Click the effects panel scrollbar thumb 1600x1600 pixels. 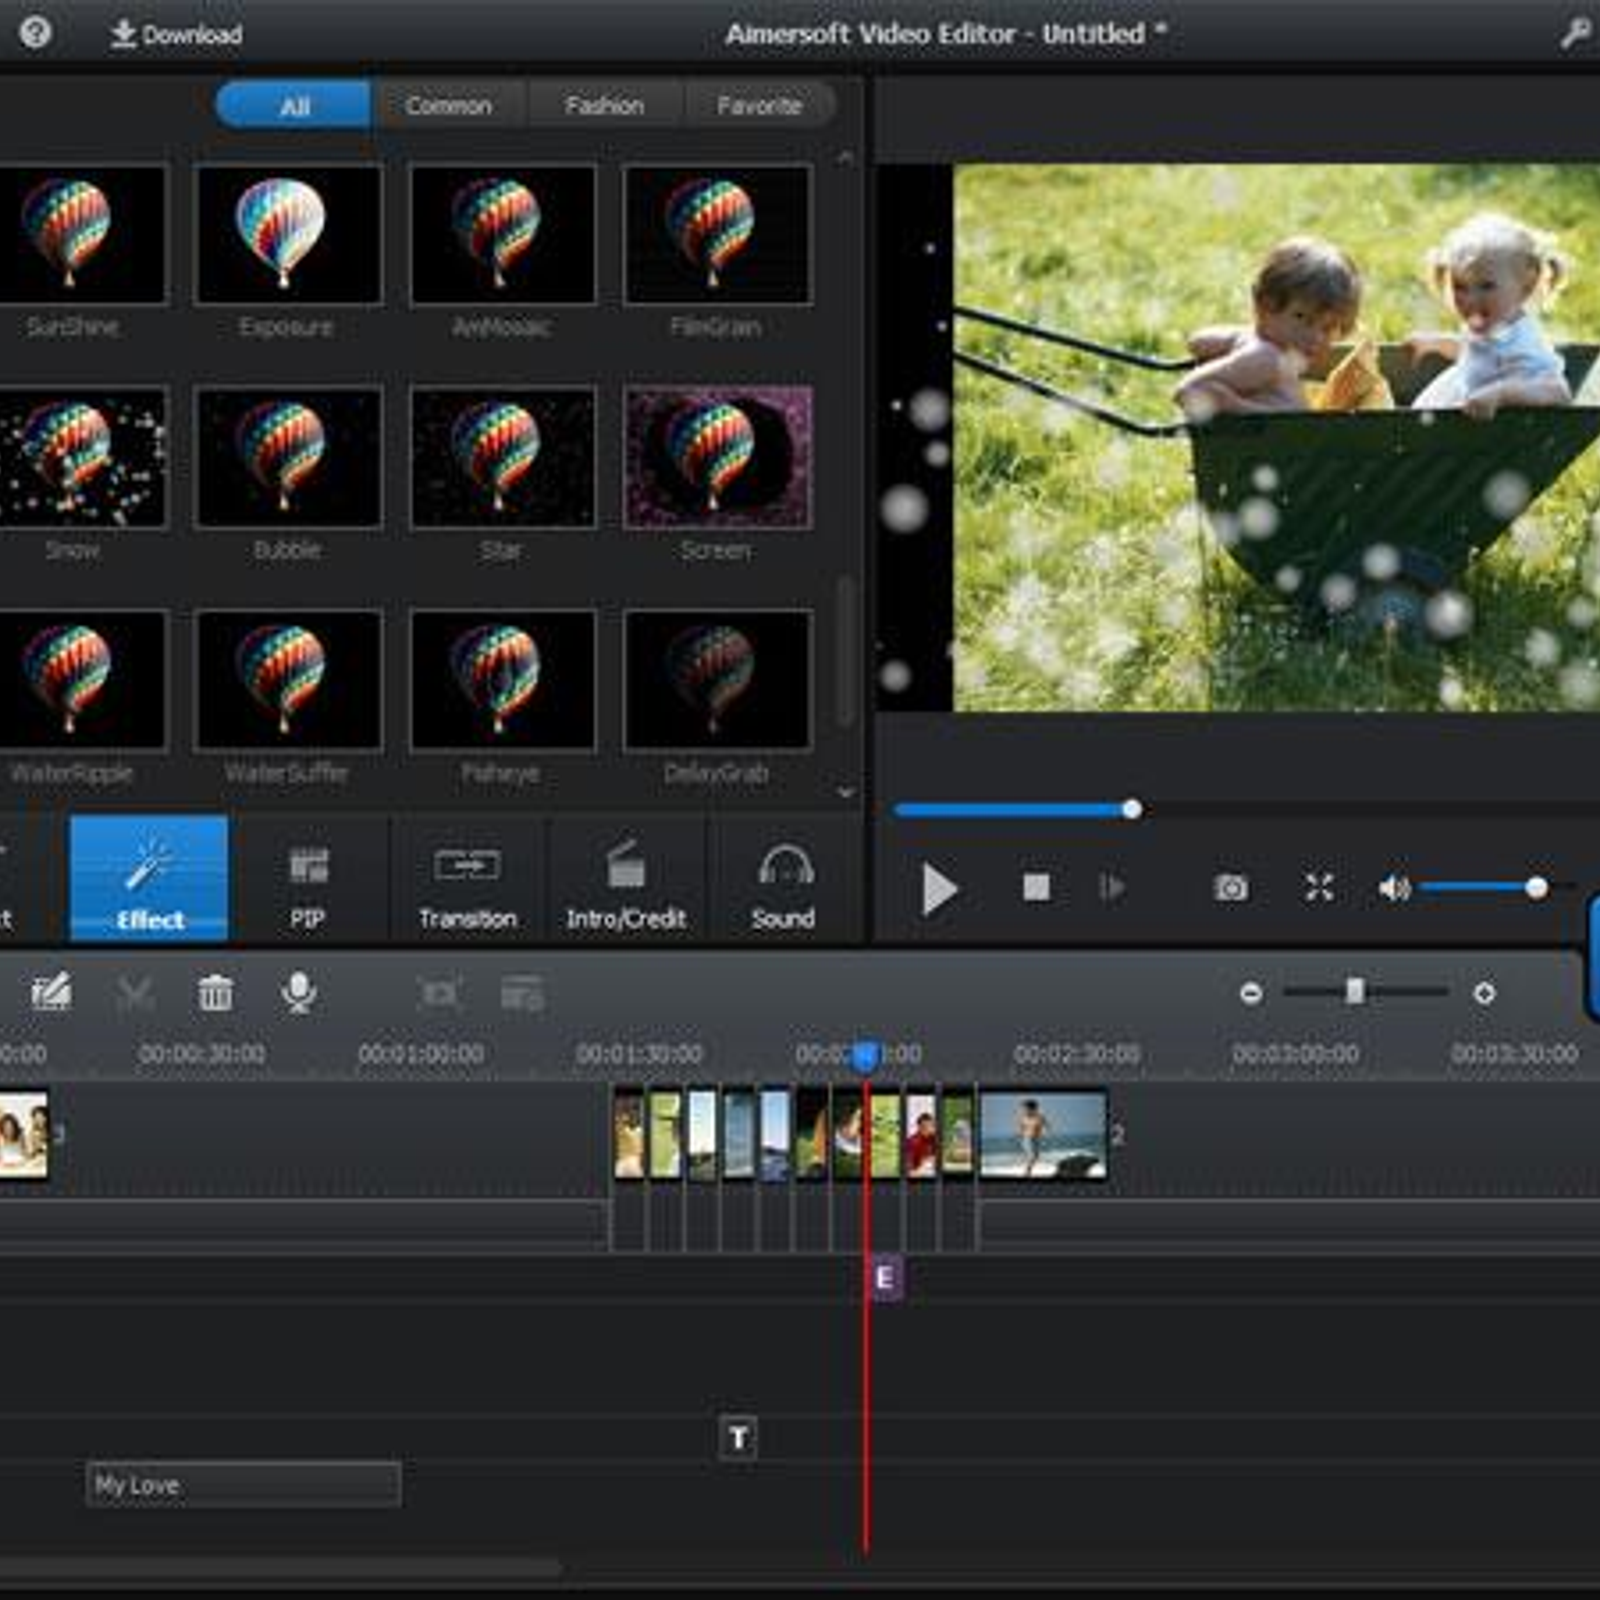click(846, 650)
